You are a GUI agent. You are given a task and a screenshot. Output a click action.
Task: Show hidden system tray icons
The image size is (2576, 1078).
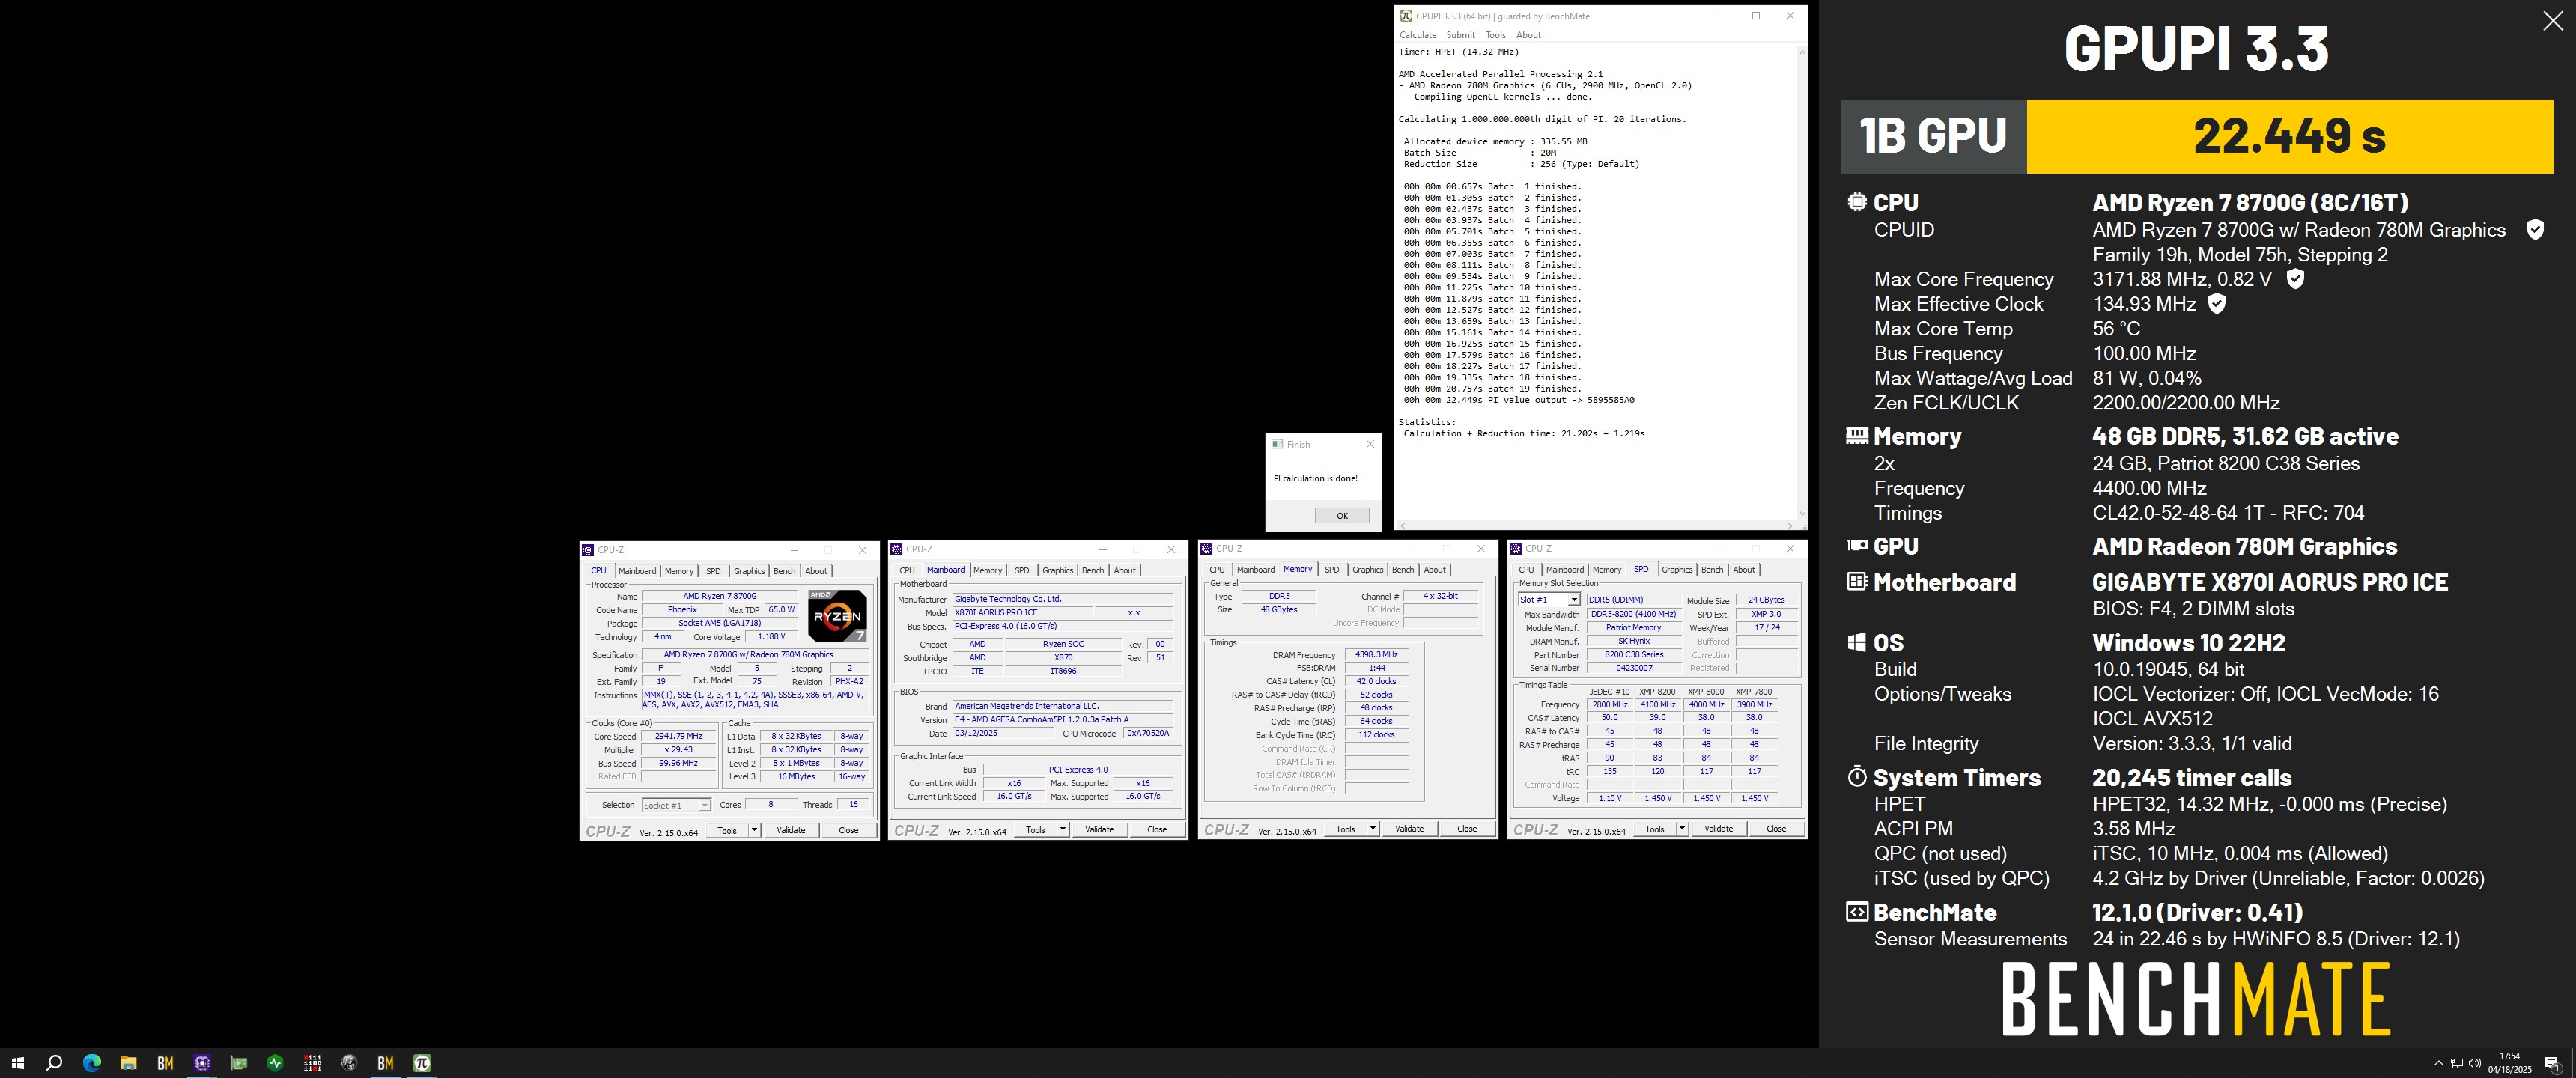click(2438, 1063)
